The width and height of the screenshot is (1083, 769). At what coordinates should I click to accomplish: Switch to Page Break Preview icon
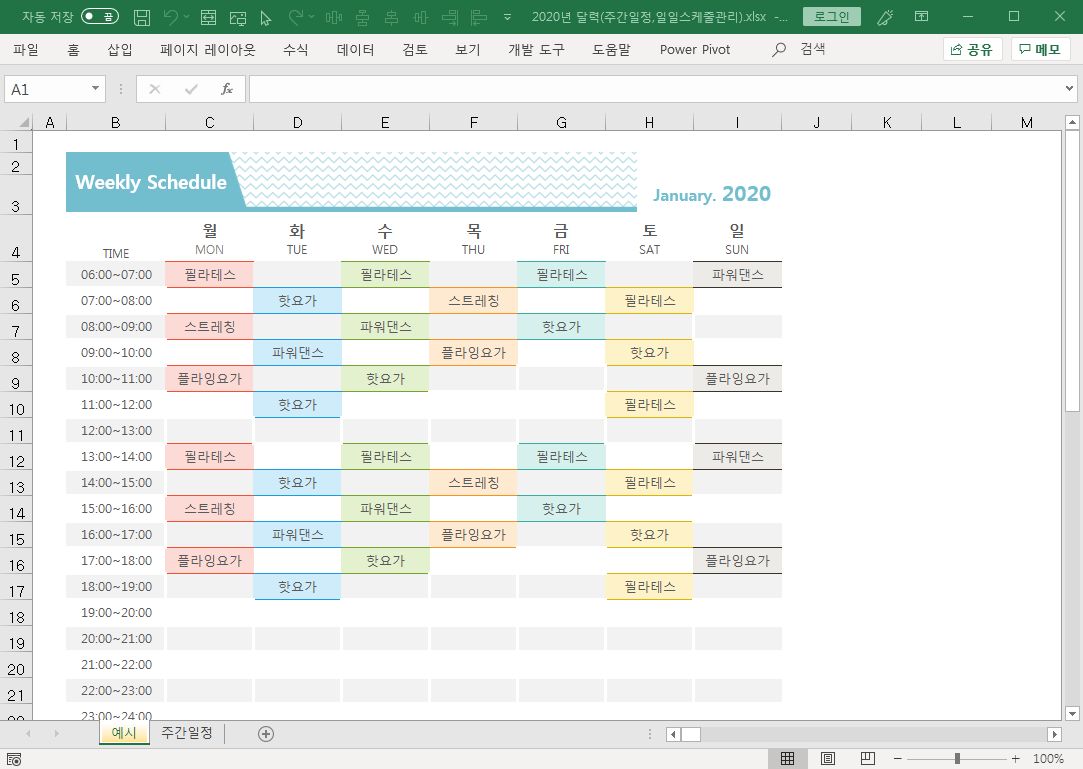click(x=867, y=759)
